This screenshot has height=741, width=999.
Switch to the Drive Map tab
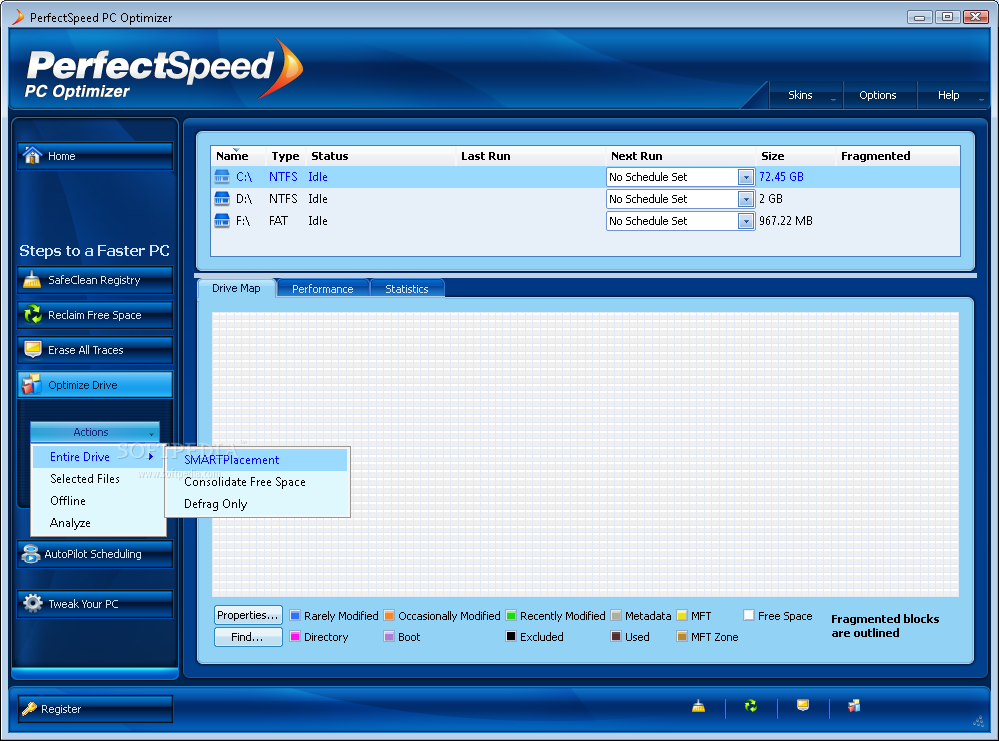point(236,288)
